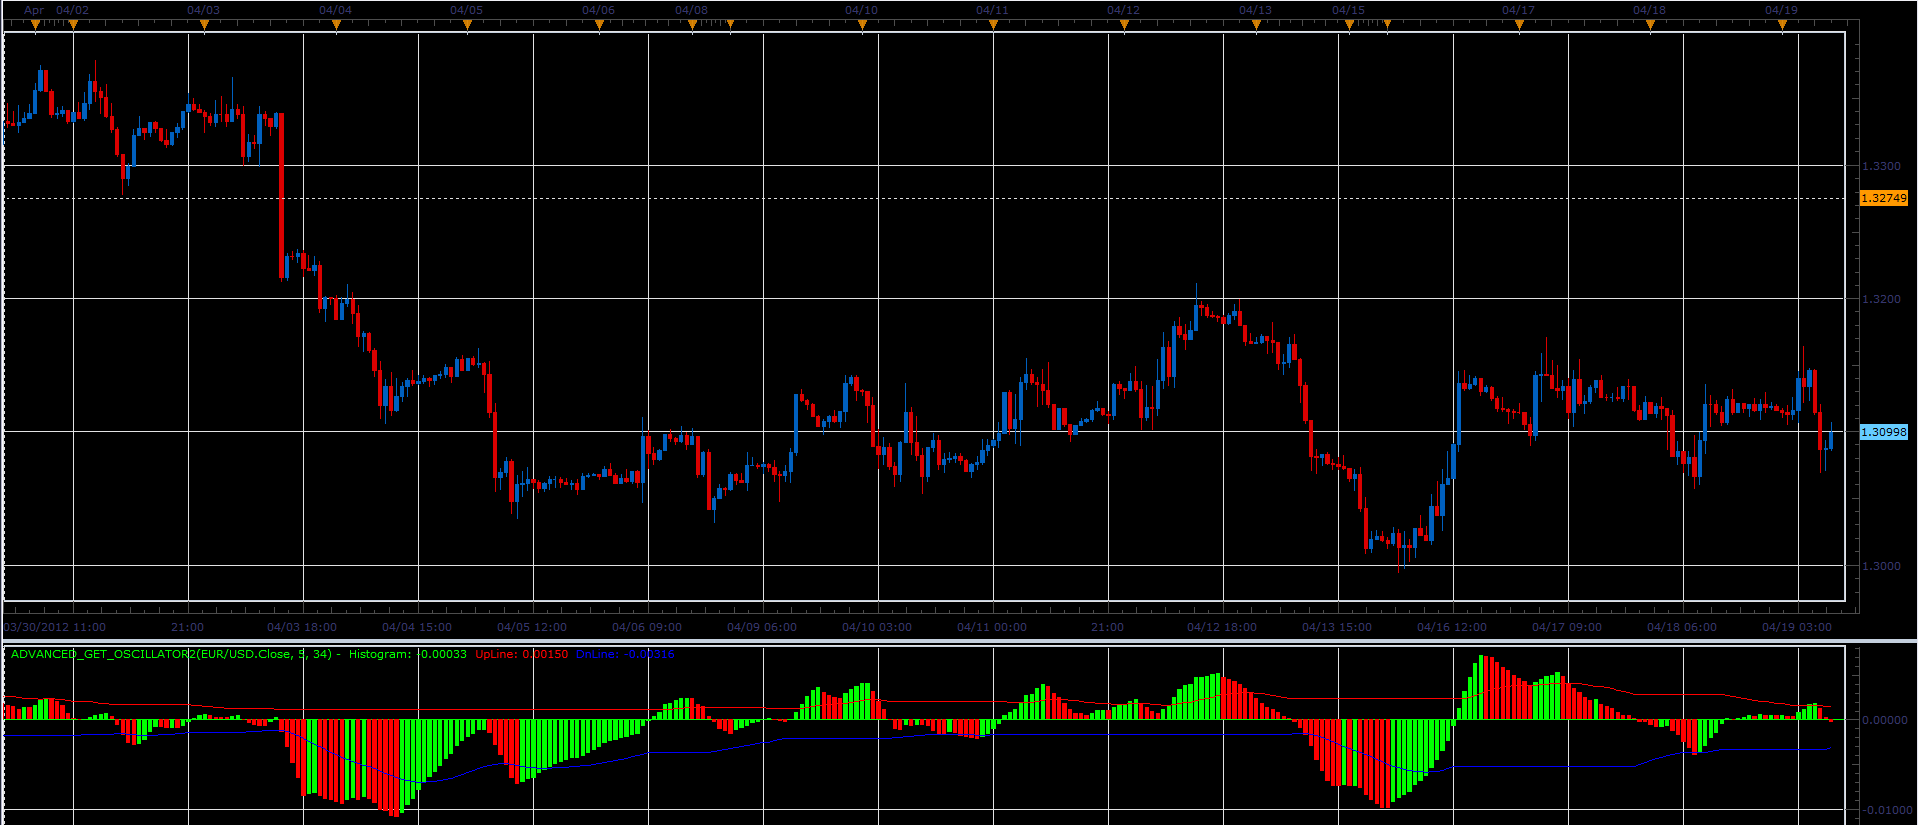Click the Histogram: -0.00033 readout
Image resolution: width=1919 pixels, height=825 pixels.
[x=407, y=654]
